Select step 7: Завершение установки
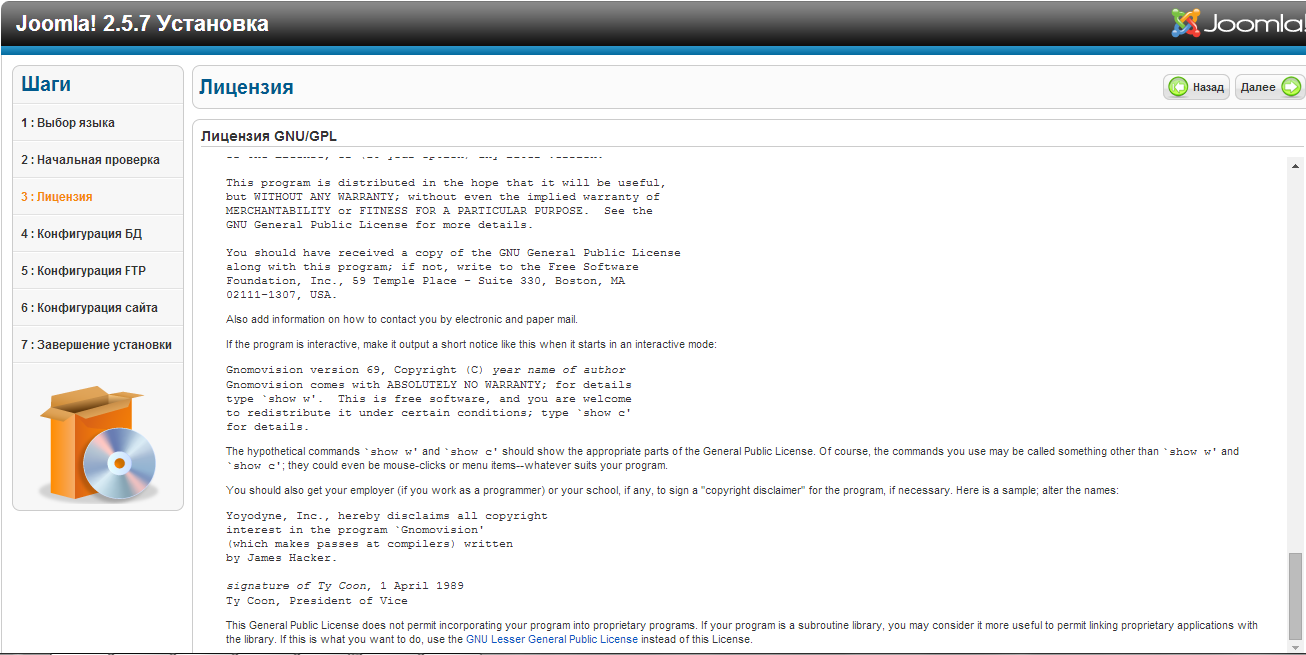 (98, 345)
